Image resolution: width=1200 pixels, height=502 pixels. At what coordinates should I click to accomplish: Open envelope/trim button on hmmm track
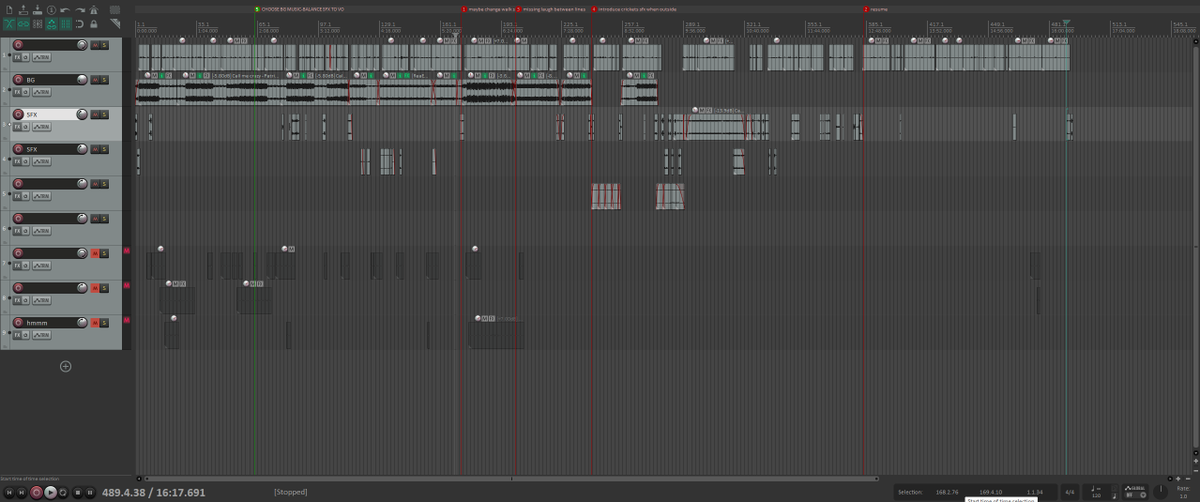tap(42, 335)
